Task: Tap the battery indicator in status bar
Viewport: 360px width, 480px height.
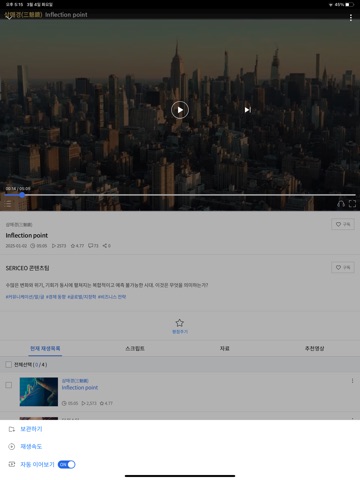Action: [x=350, y=5]
